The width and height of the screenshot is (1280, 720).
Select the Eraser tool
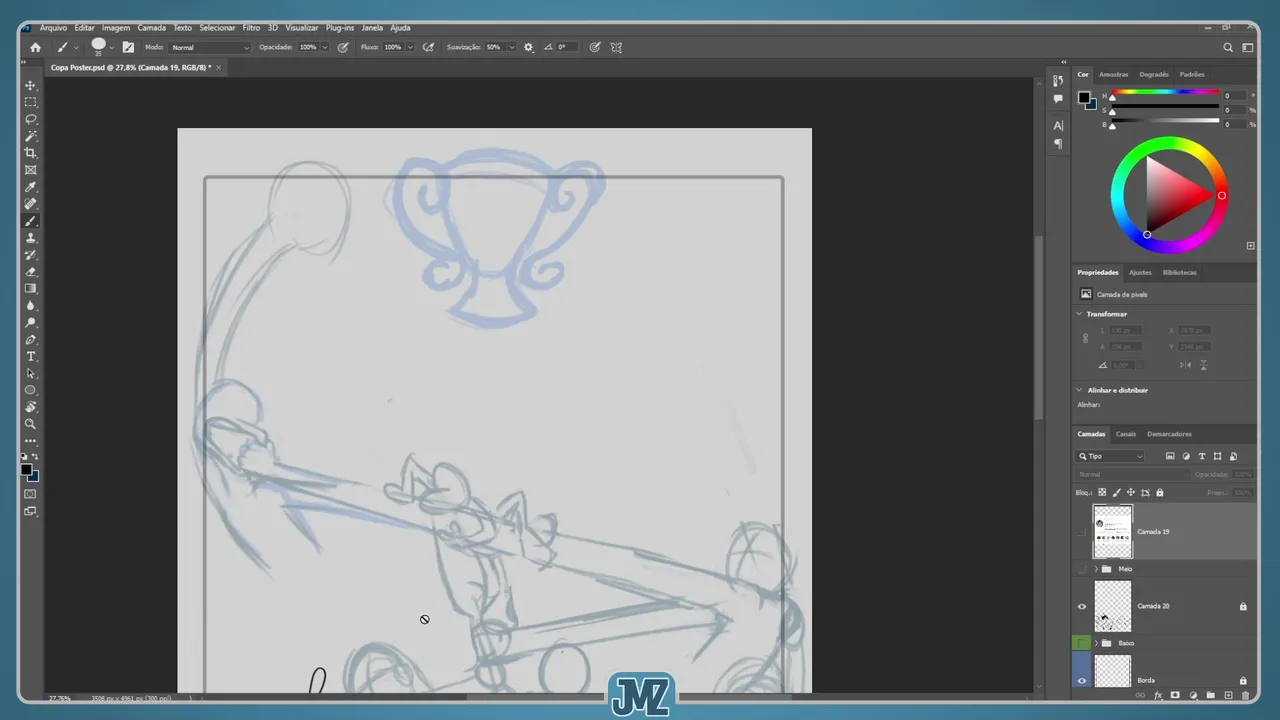coord(31,272)
